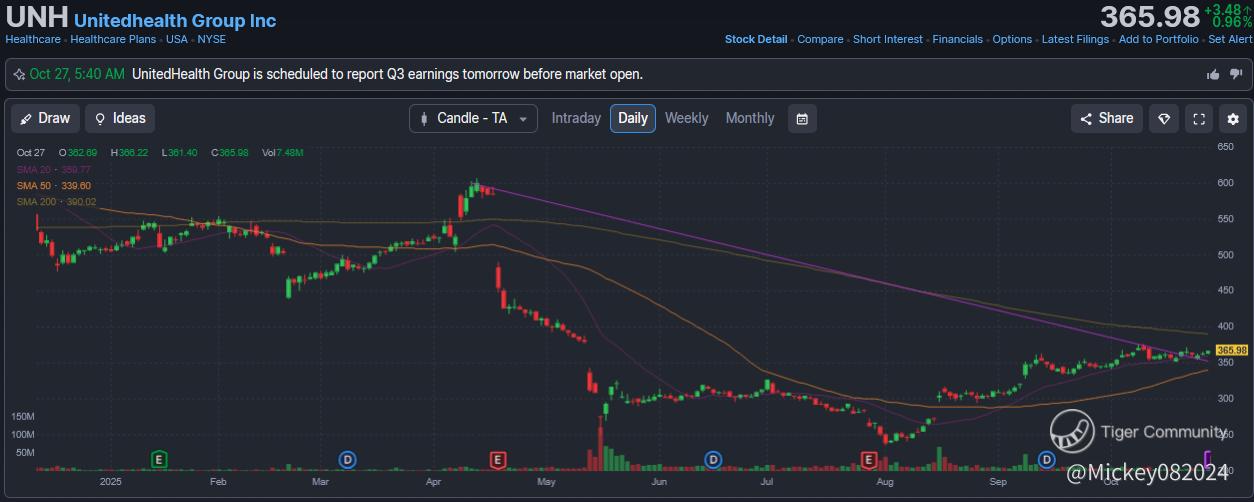Click the thumbs-down icon on the news bar
Screen dimensions: 1254x502
pyautogui.click(x=1236, y=74)
